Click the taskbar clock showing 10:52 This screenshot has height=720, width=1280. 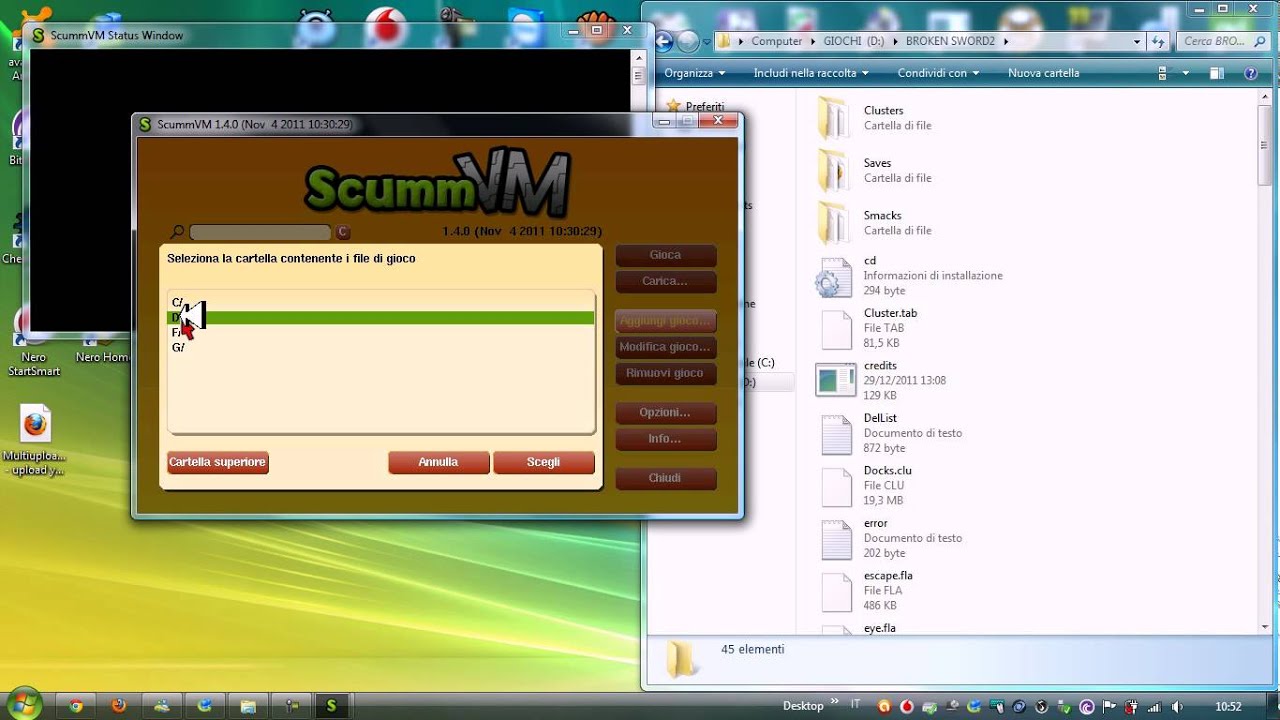click(1228, 706)
